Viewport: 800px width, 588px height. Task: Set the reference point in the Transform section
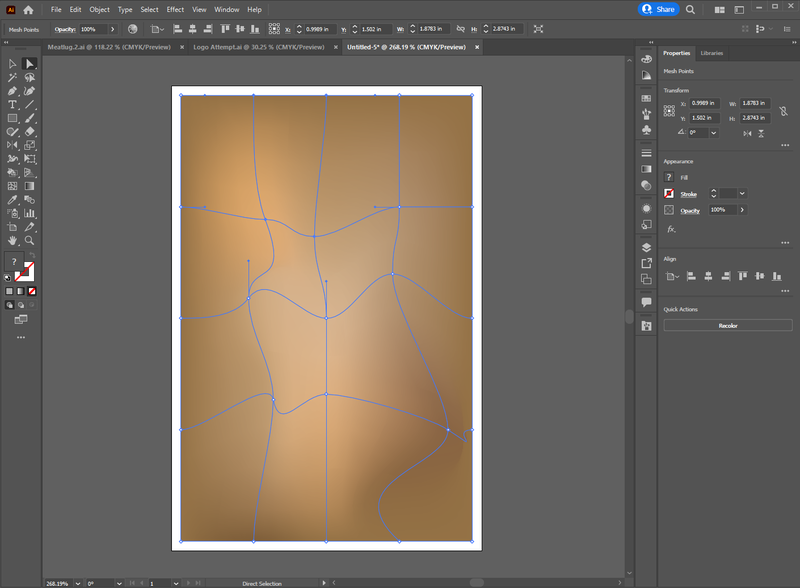pos(670,110)
